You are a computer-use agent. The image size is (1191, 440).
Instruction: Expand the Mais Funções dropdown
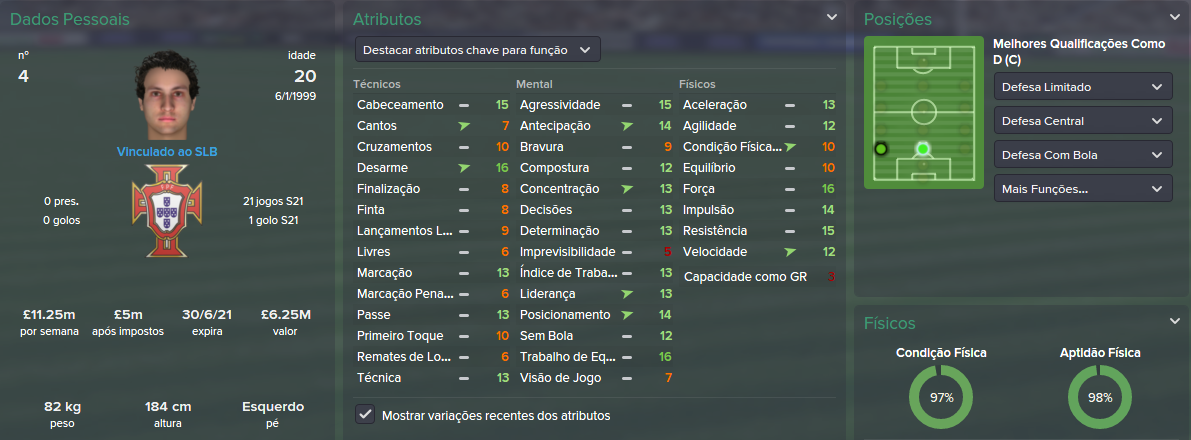(1082, 188)
